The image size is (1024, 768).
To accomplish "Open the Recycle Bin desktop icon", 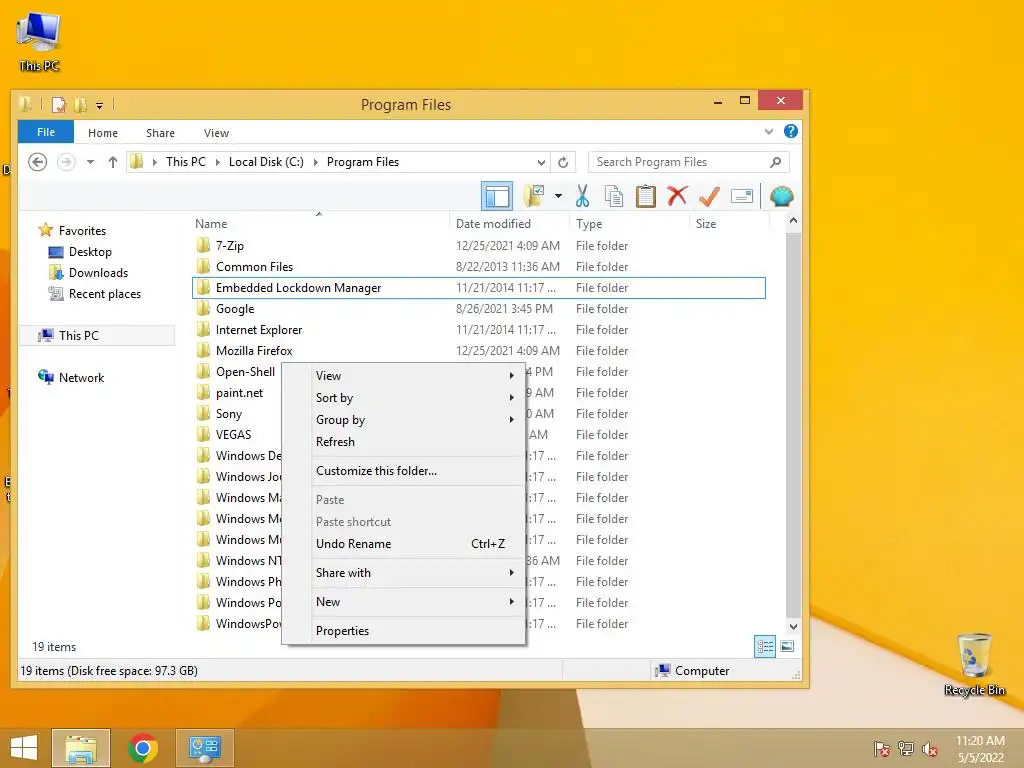I will point(974,664).
